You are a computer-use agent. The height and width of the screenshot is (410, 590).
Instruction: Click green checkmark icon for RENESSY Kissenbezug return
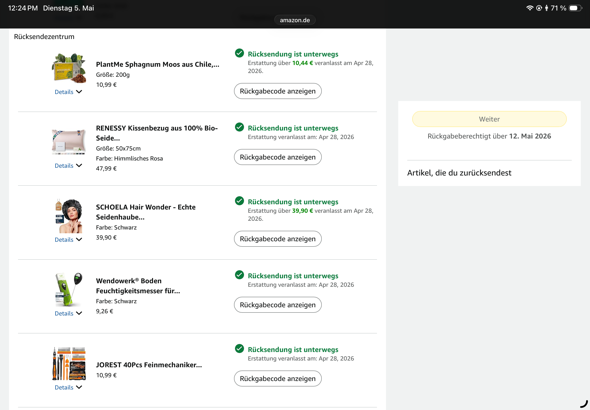click(x=239, y=127)
